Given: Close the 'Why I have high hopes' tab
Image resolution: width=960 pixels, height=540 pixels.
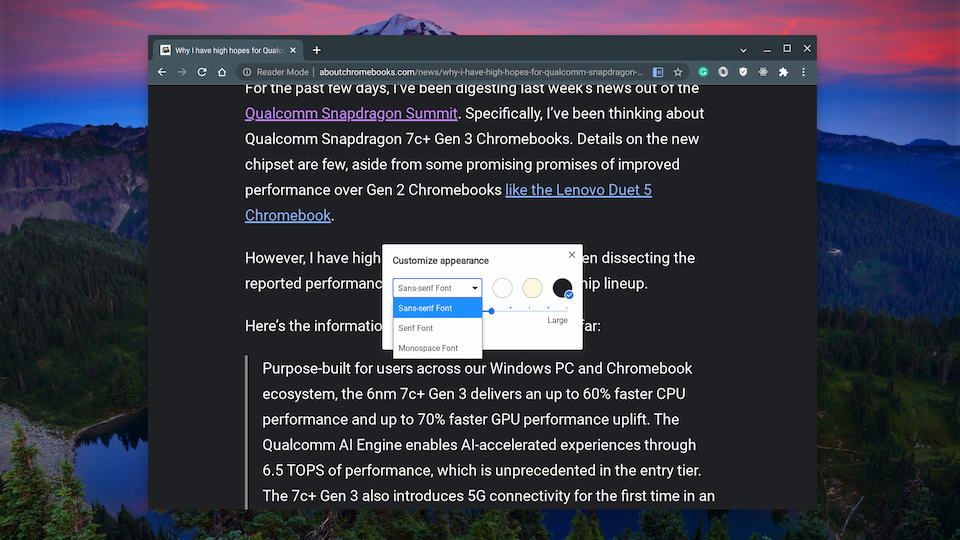Looking at the screenshot, I should point(293,50).
